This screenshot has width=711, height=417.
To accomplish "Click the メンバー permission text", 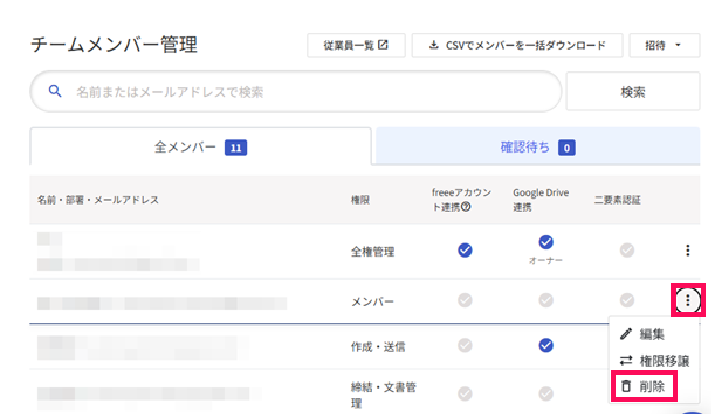I will [372, 301].
